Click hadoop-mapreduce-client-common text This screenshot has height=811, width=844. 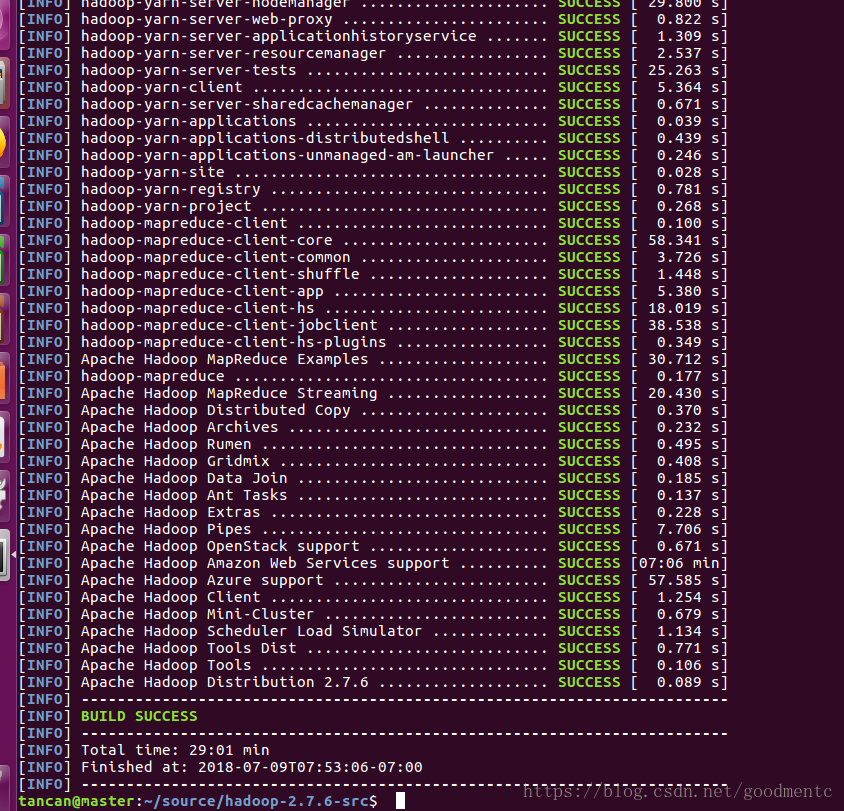click(215, 258)
